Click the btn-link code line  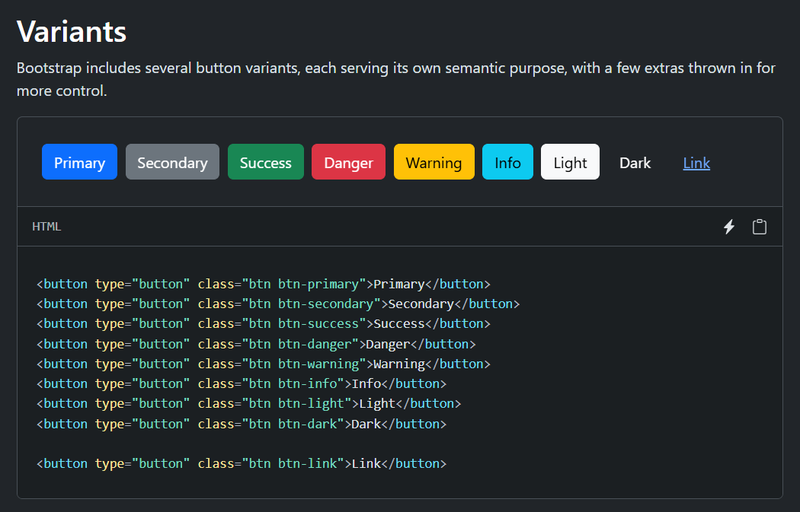pyautogui.click(x=241, y=464)
